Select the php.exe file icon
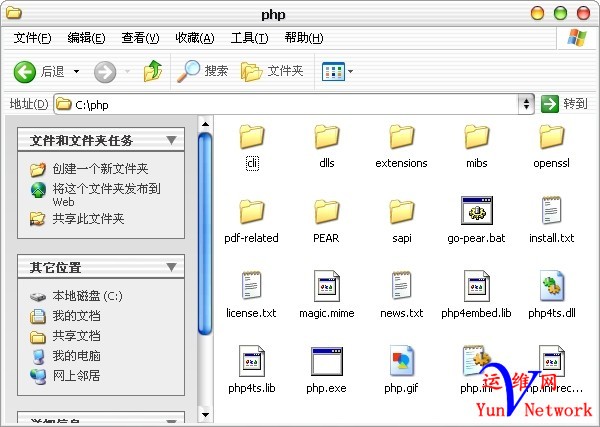This screenshot has width=600, height=427. (x=327, y=361)
